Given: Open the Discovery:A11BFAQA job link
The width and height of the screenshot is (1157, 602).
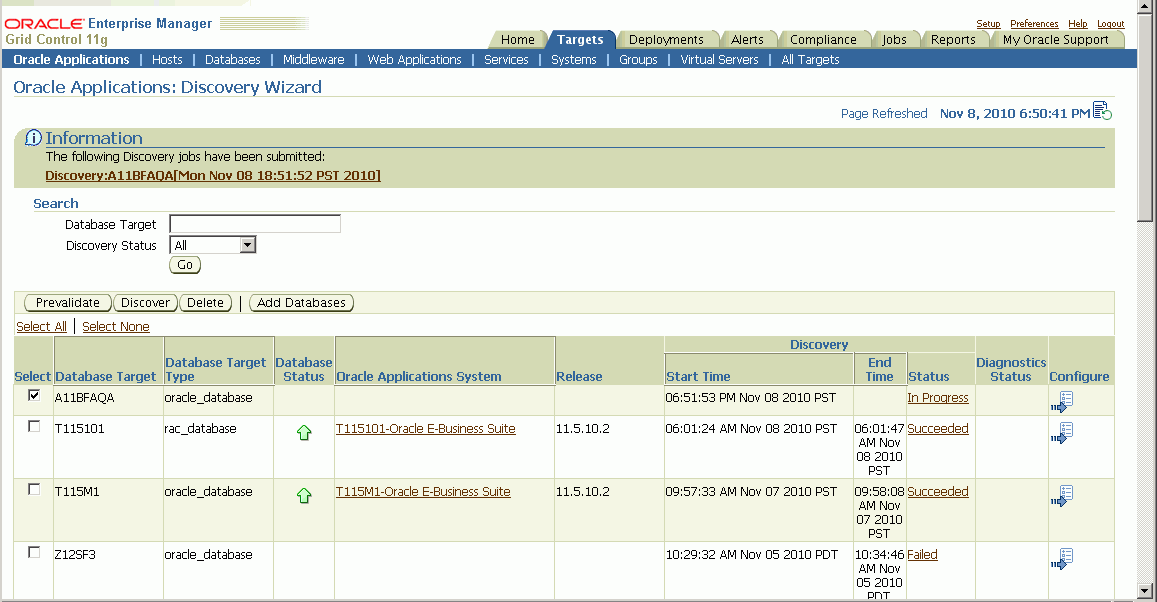Looking at the screenshot, I should pos(213,176).
